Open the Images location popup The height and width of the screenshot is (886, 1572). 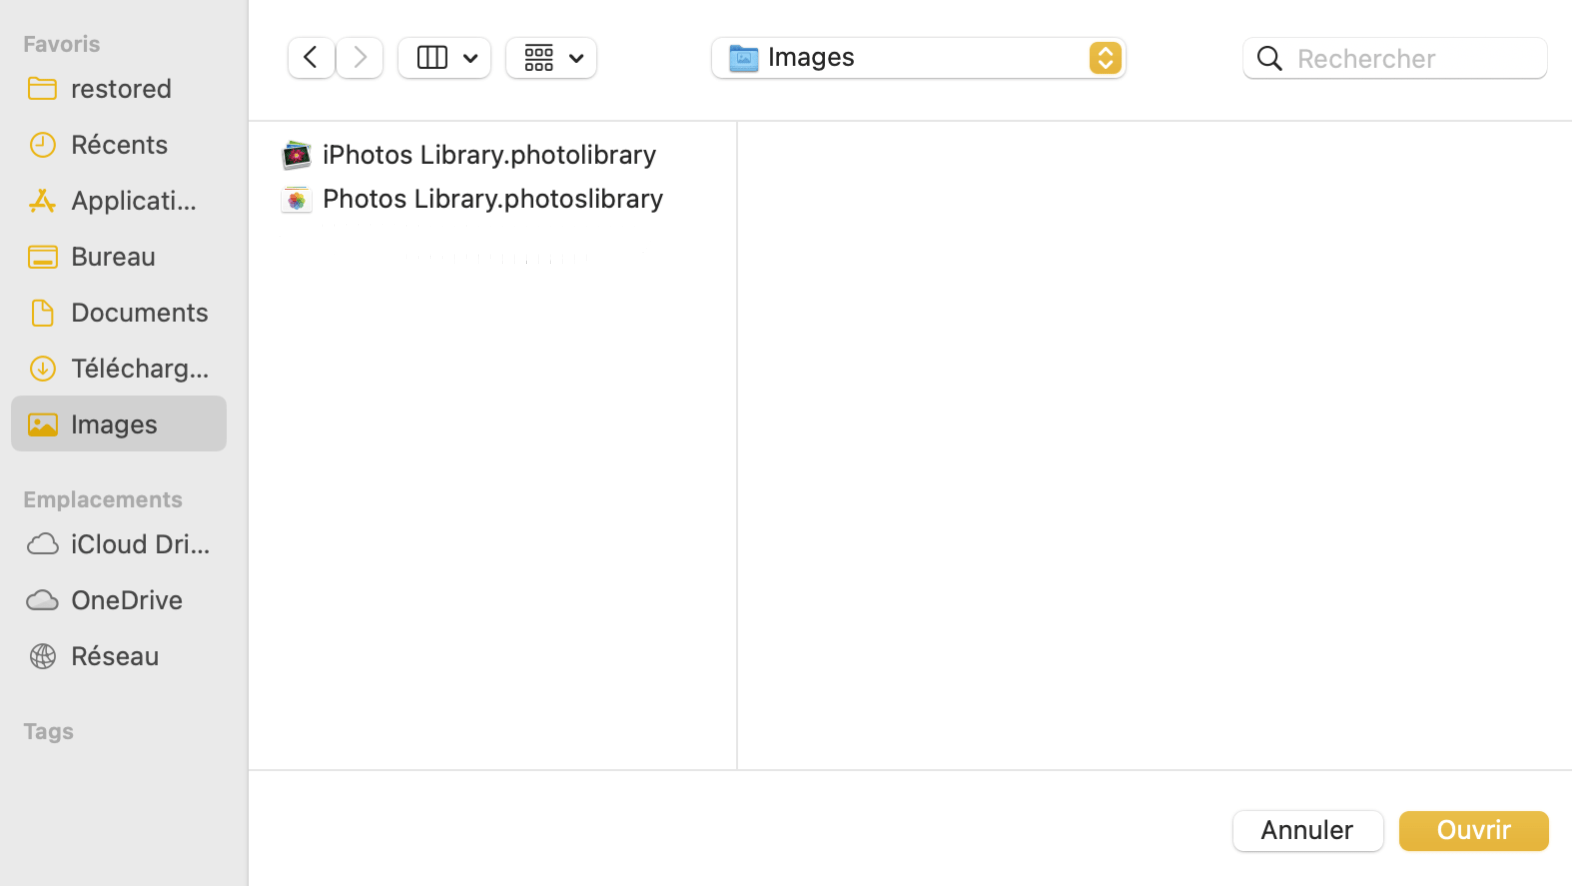click(918, 58)
